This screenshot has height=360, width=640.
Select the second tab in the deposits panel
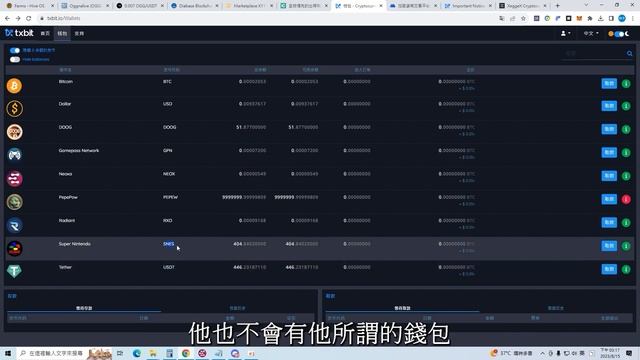click(x=237, y=308)
